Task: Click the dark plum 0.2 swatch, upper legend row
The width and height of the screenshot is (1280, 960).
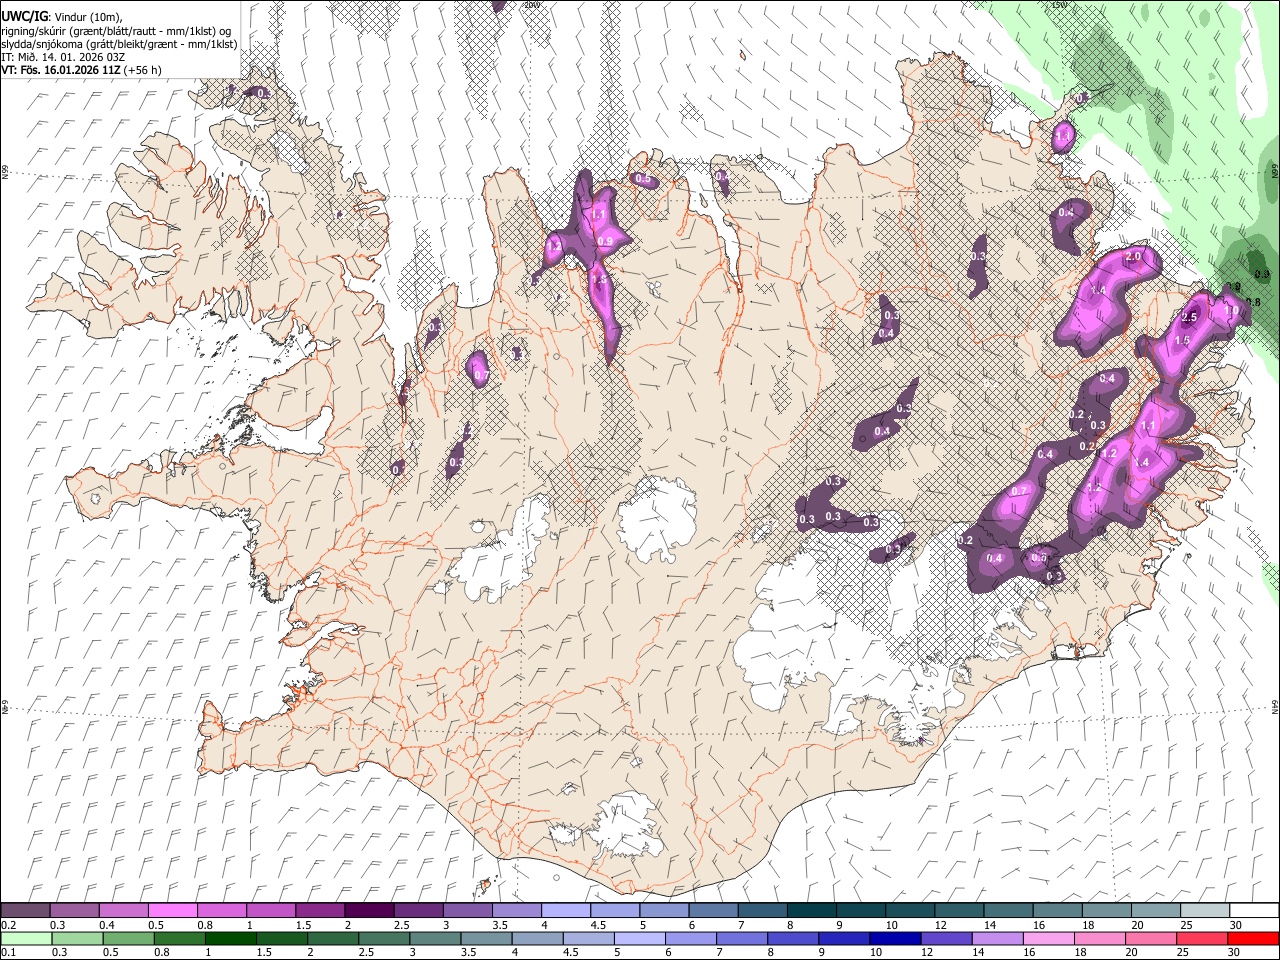Action: click(25, 910)
